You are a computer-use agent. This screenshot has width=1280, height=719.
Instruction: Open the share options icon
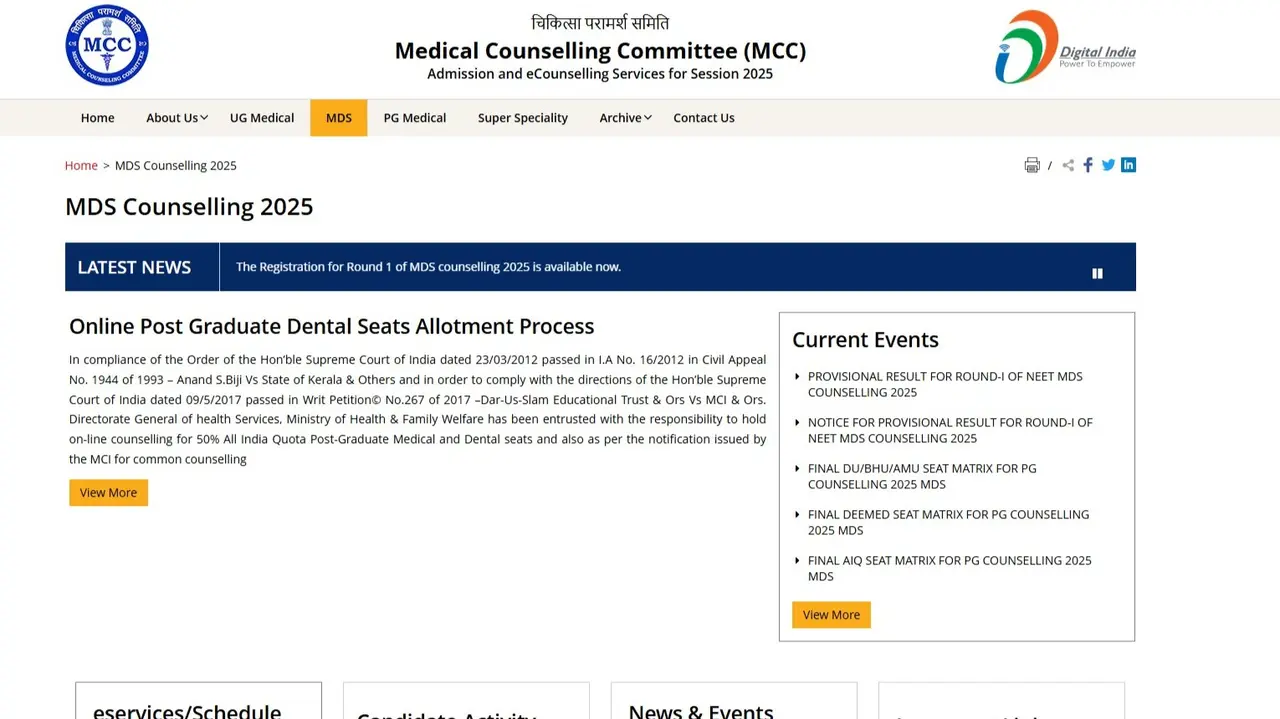1068,164
